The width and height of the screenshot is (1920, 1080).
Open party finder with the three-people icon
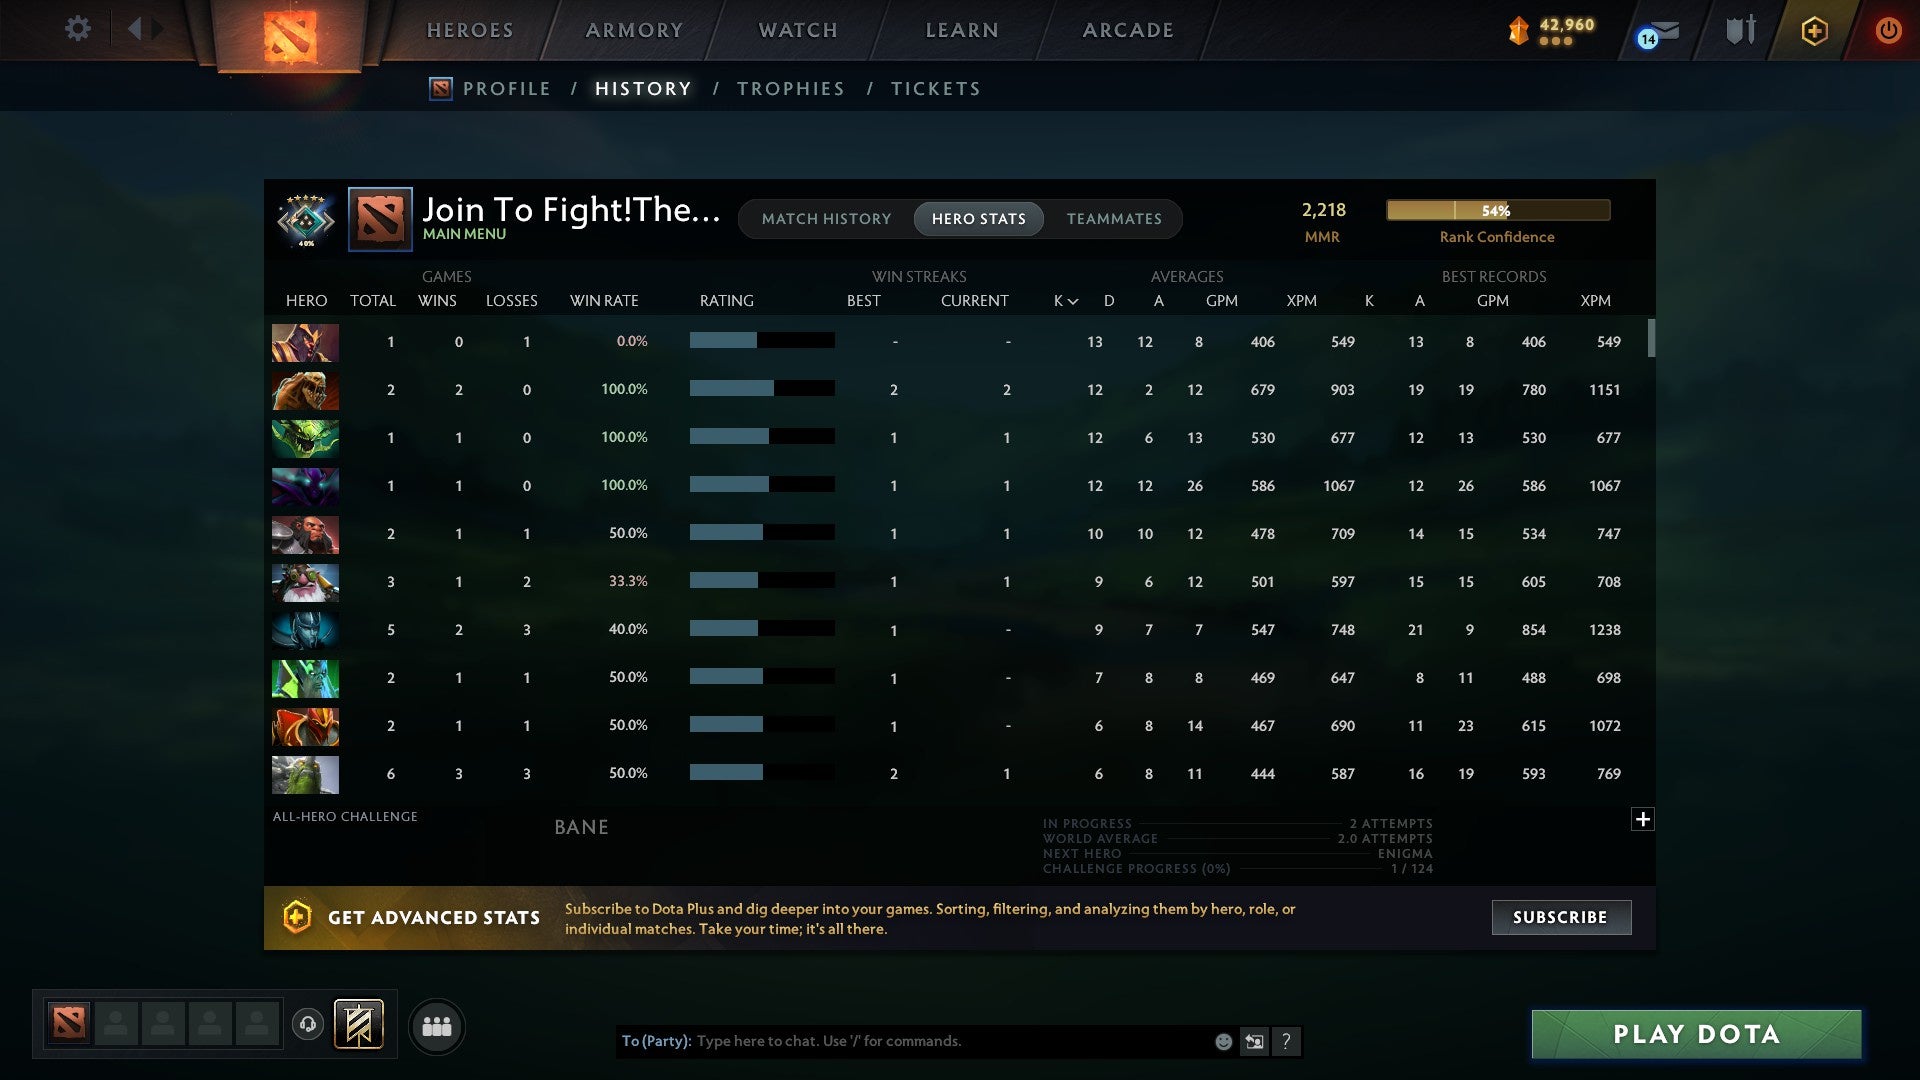pos(436,1025)
